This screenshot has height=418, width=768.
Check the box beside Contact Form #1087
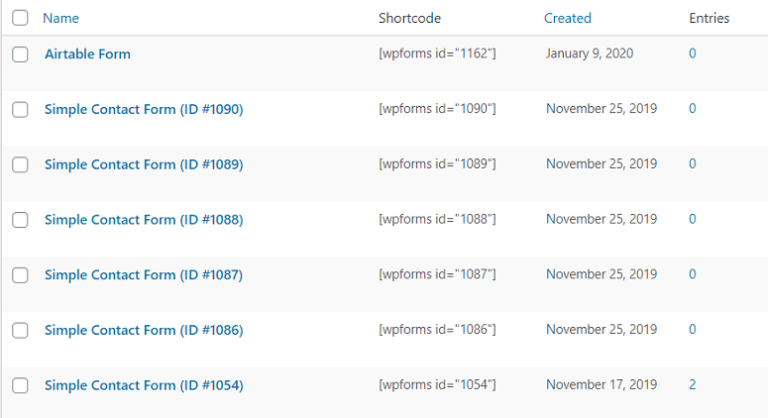tap(20, 275)
